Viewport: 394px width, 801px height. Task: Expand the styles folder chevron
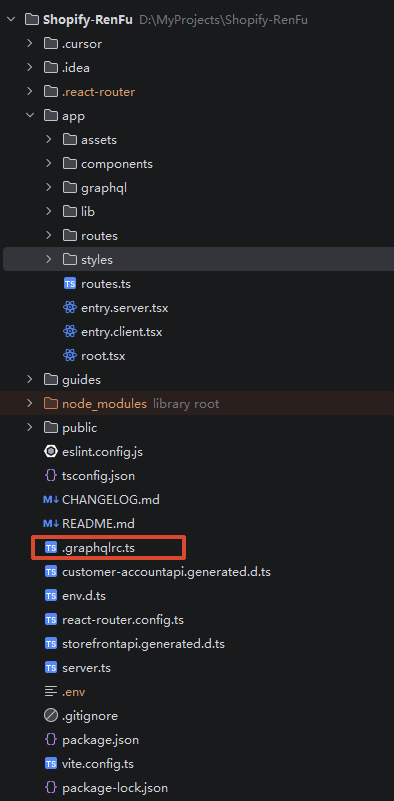pyautogui.click(x=49, y=260)
